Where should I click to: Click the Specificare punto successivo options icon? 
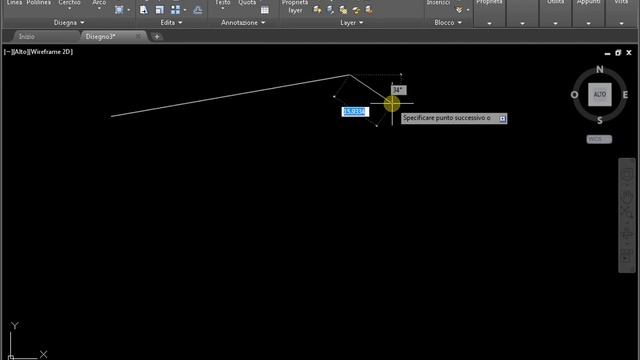tap(502, 118)
